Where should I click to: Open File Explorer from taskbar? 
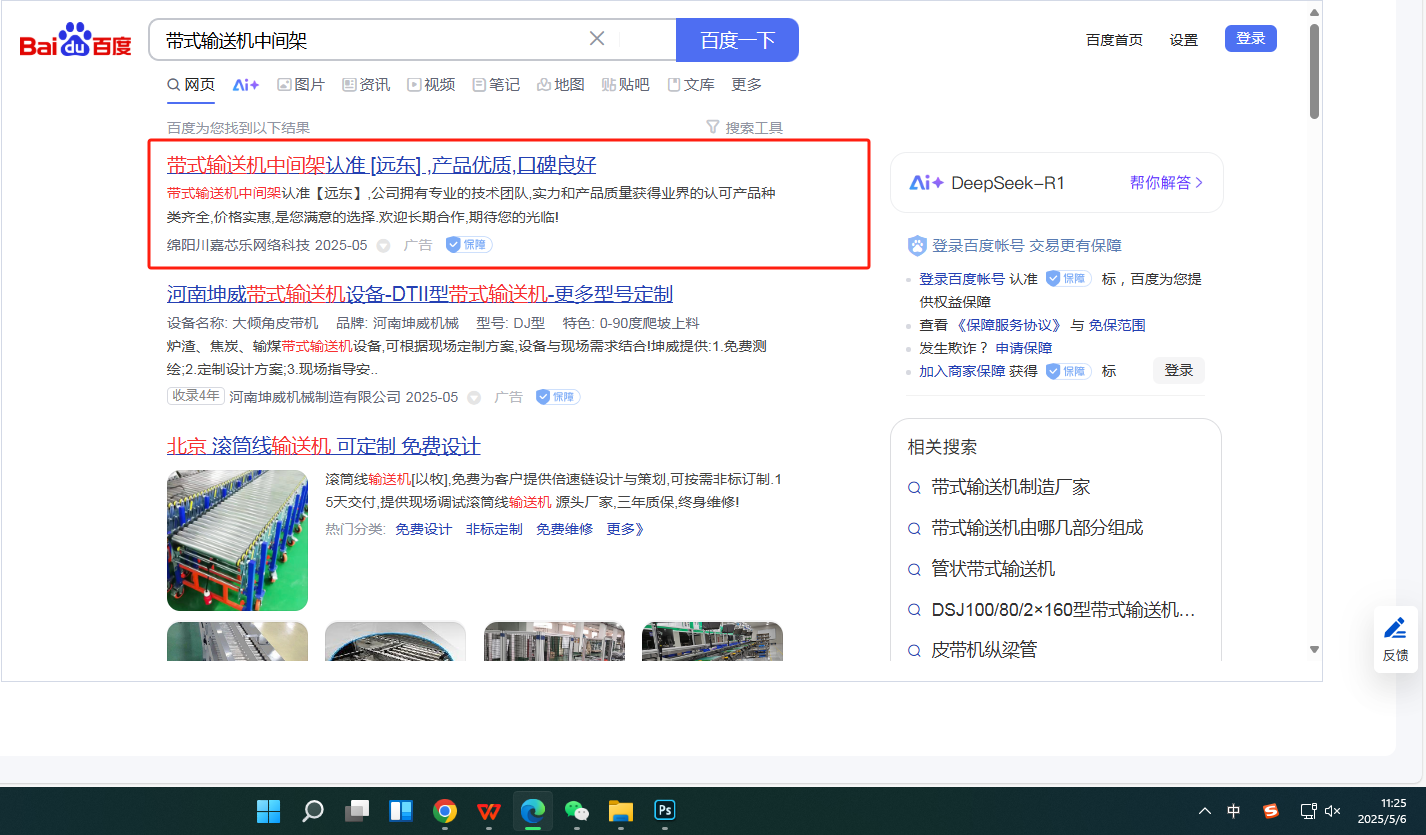coord(621,810)
